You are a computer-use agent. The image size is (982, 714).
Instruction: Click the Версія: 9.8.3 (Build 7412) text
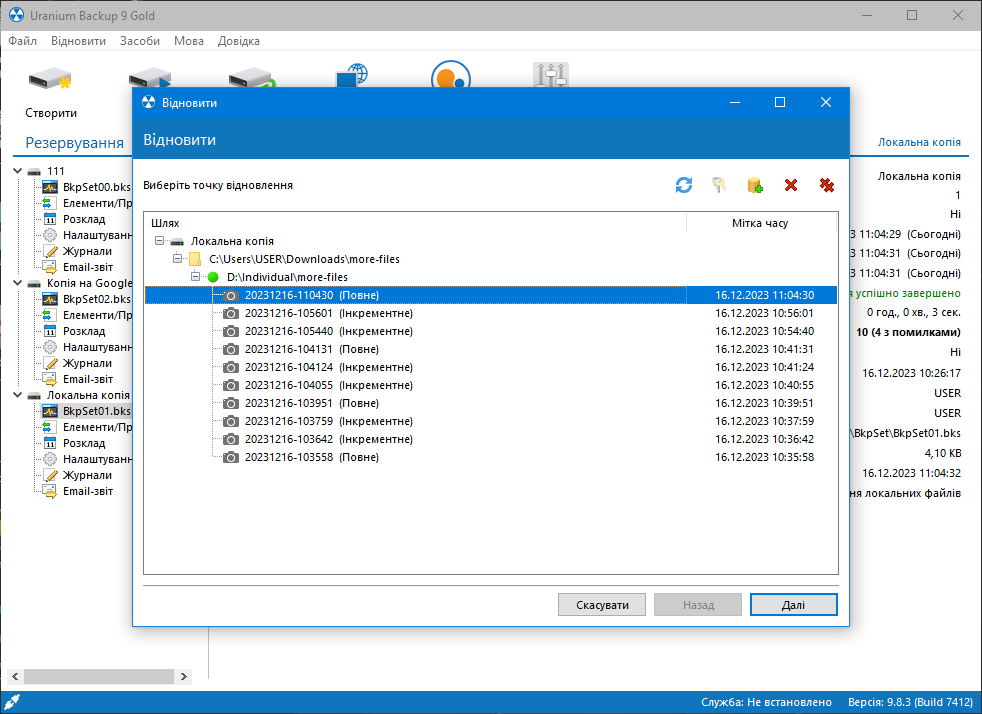click(910, 702)
